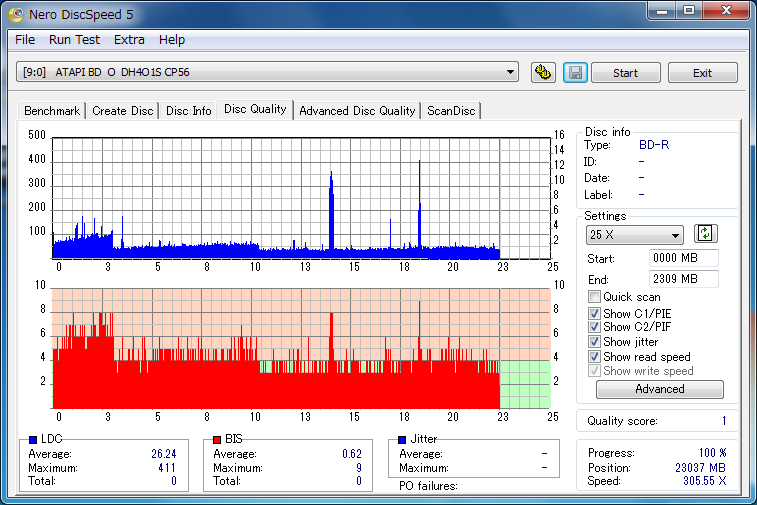Open the Help menu
The width and height of the screenshot is (757, 505).
pos(172,40)
